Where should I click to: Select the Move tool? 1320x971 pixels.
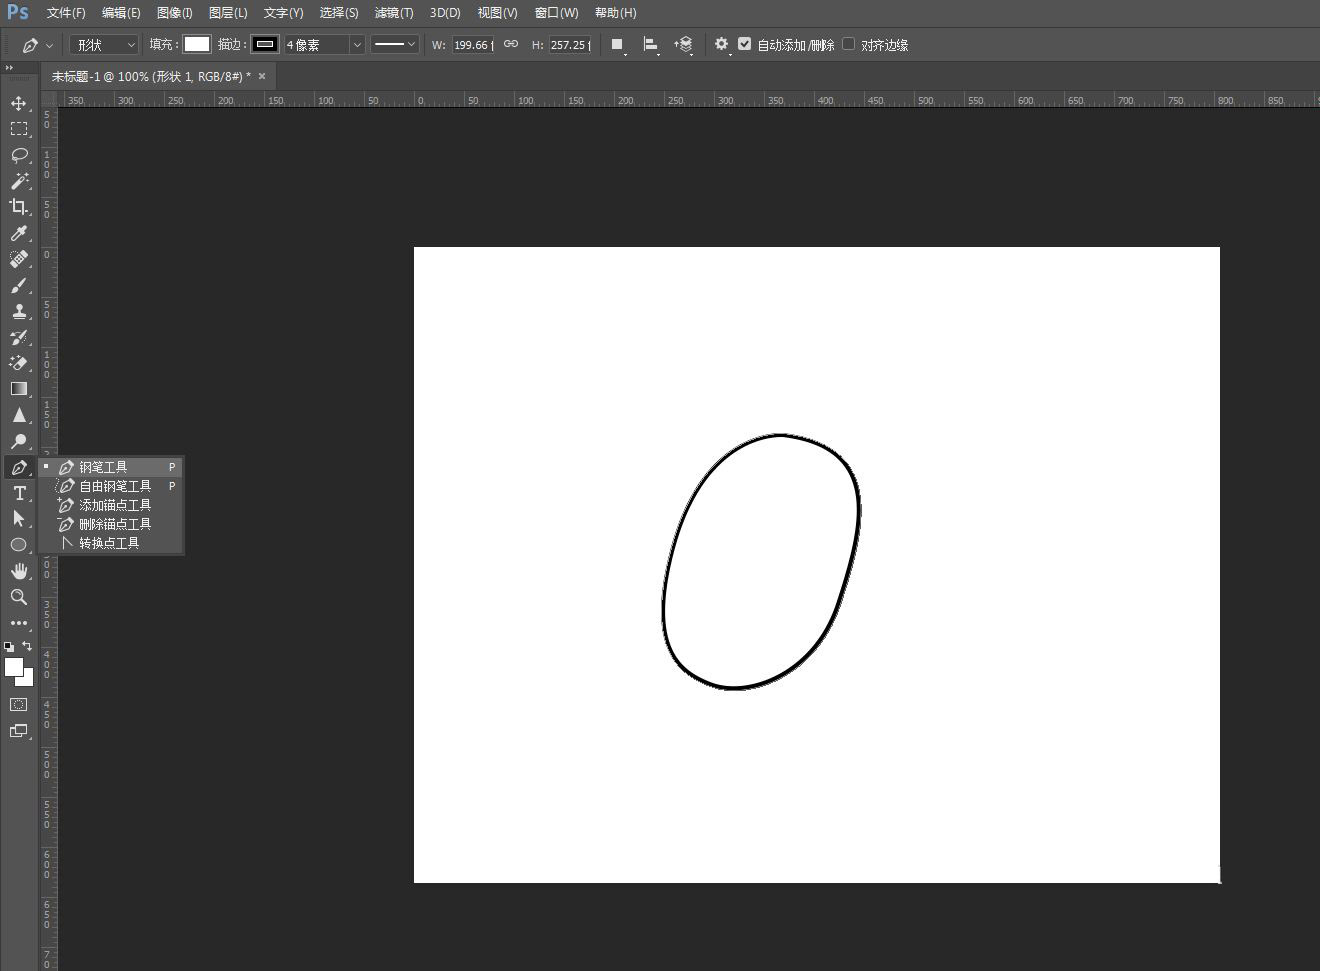(x=18, y=103)
